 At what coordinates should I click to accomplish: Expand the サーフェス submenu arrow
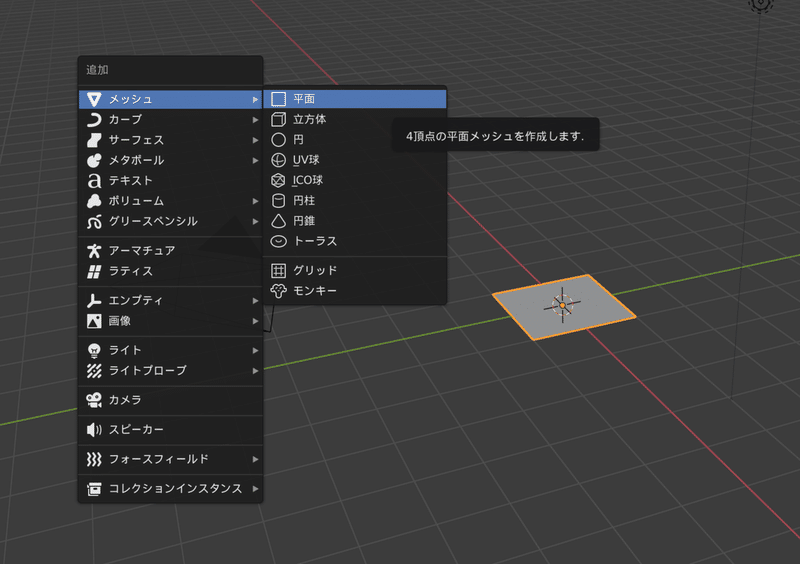255,140
